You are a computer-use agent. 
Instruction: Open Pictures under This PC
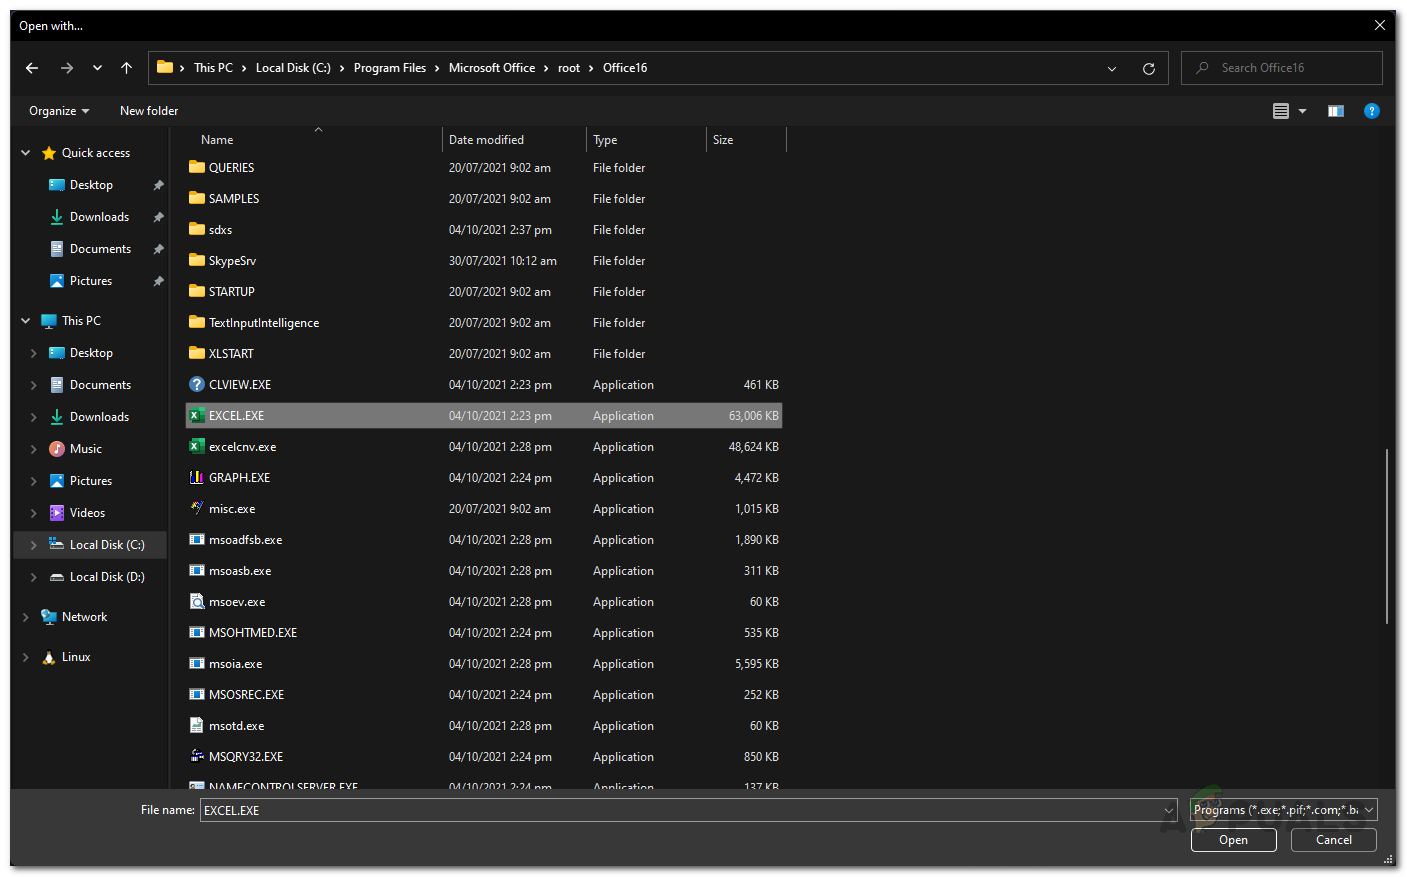(x=91, y=481)
